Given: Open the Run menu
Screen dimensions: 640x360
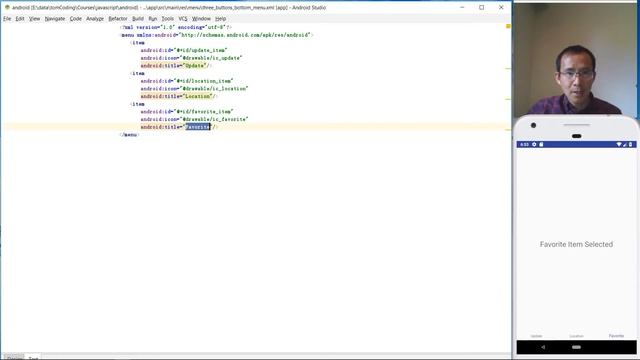Looking at the screenshot, I should [153, 19].
